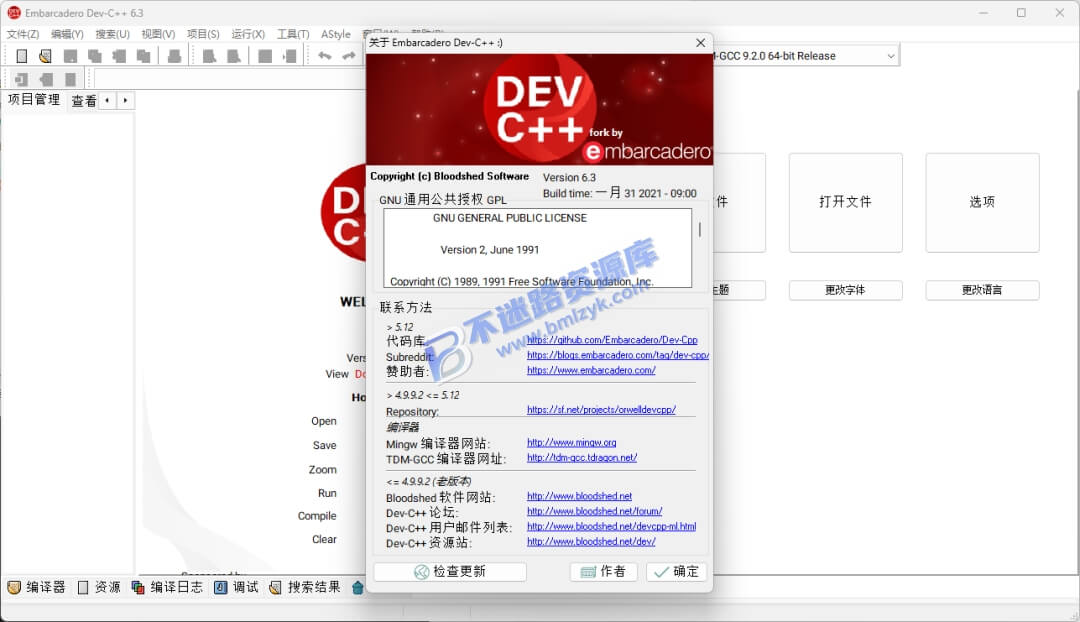This screenshot has width=1080, height=622.
Task: Click the greyed Save All toolbar icon
Action: 94,56
